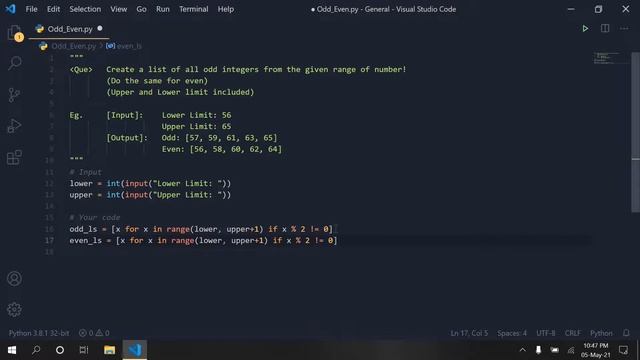Click the editor minimap

pyautogui.click(x=611, y=58)
